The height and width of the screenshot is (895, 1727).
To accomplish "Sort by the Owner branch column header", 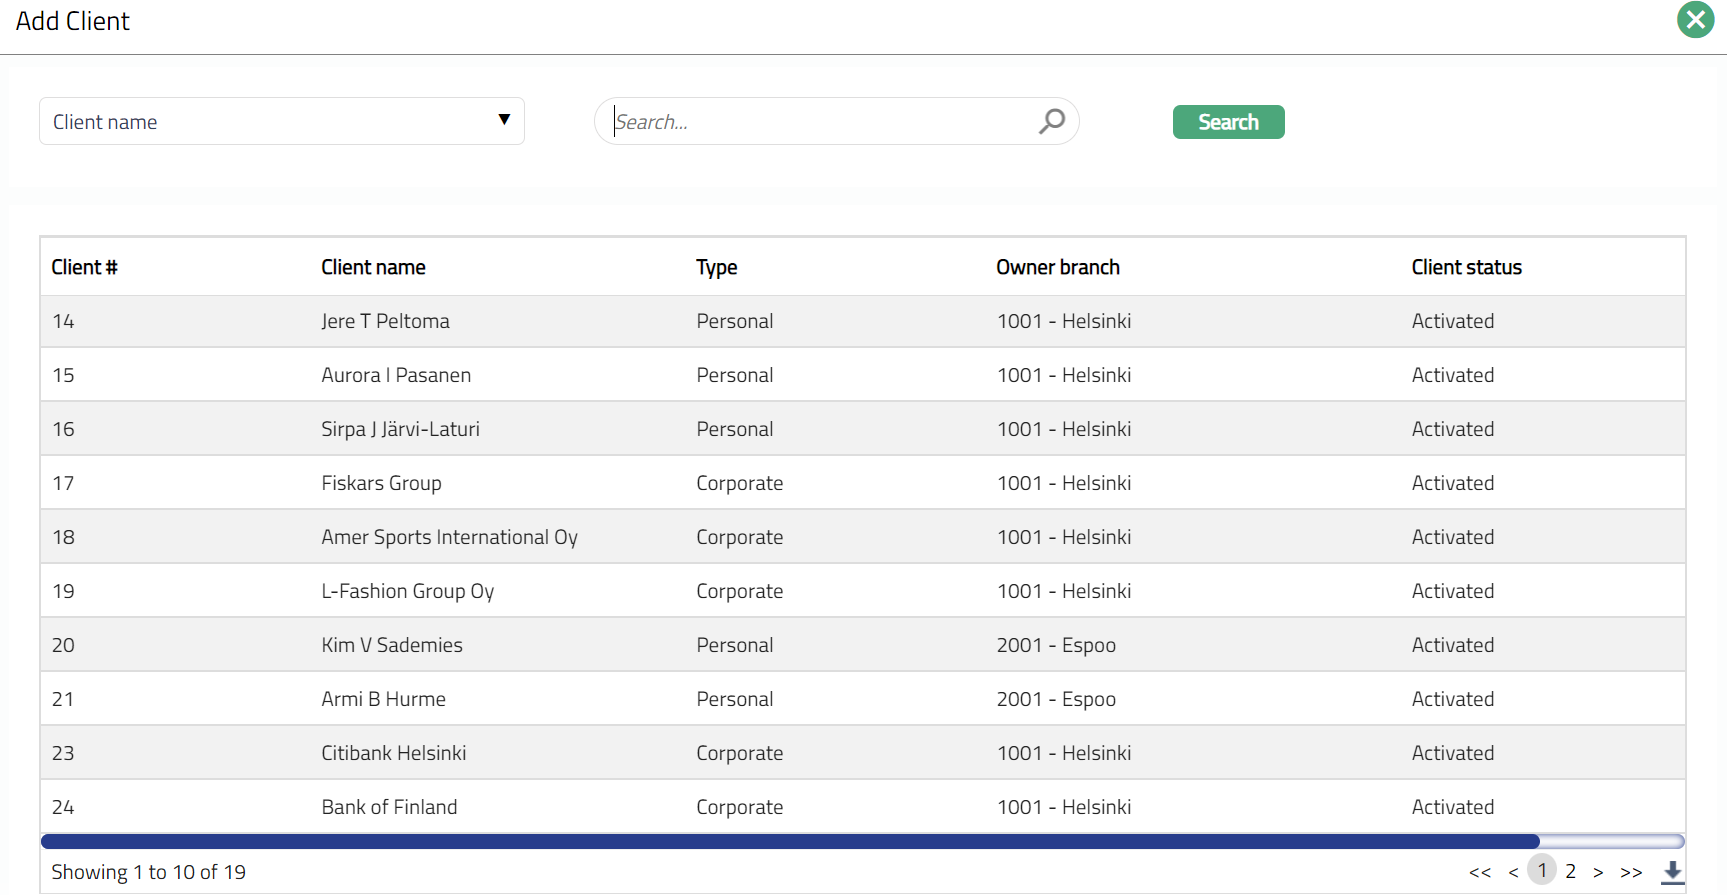I will pos(1057,267).
